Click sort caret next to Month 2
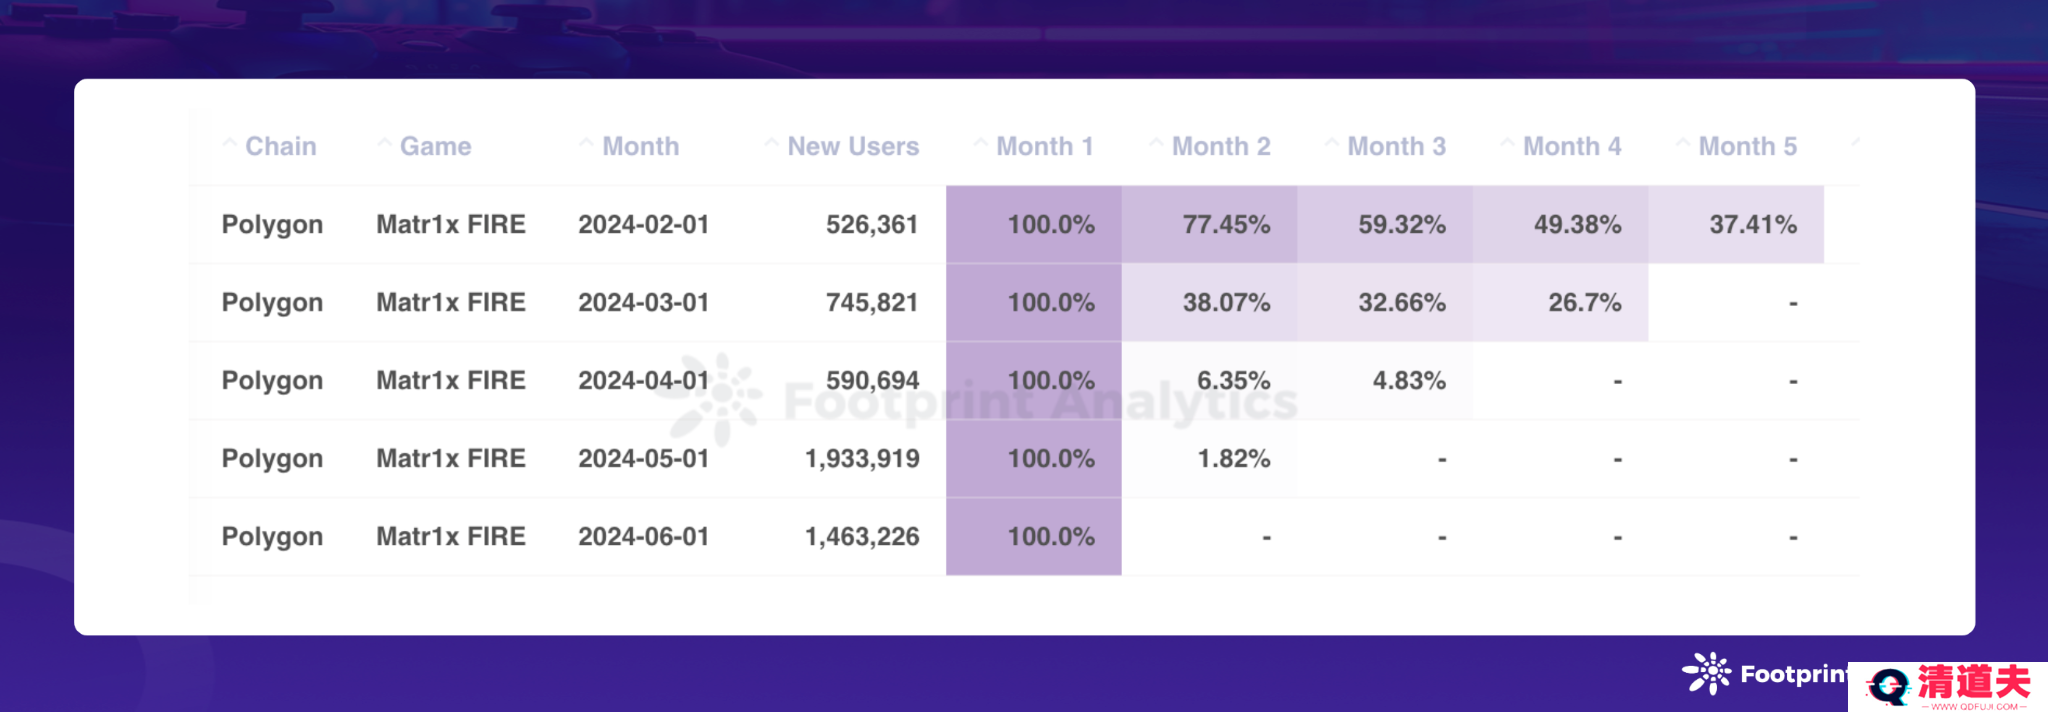The width and height of the screenshot is (2048, 712). coord(1156,144)
